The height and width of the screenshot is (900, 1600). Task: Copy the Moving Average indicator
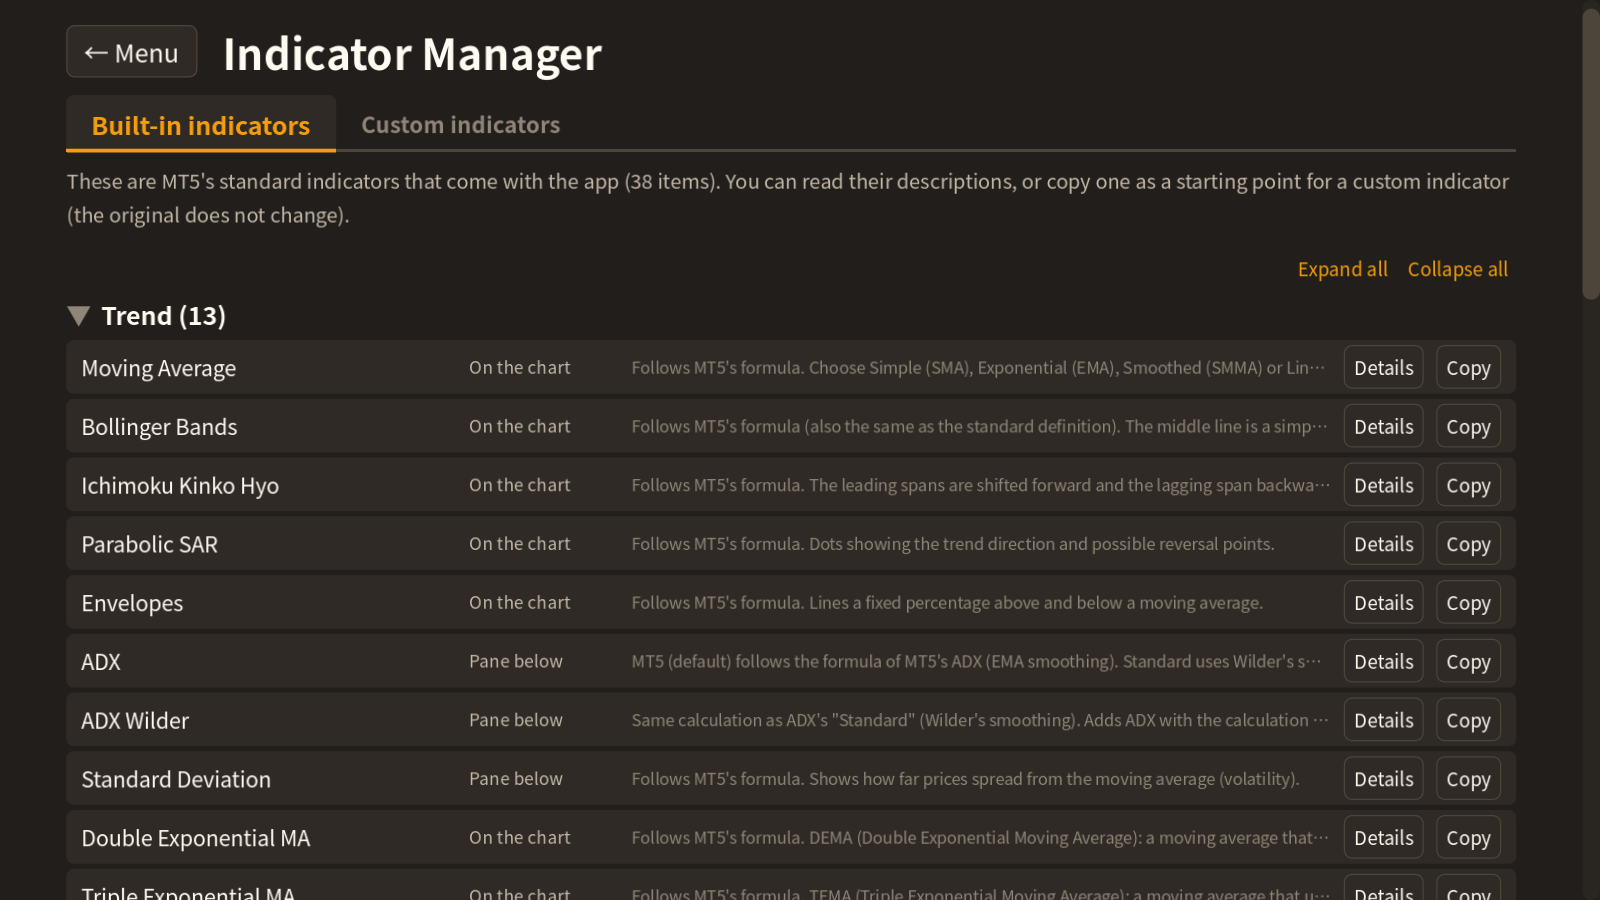1468,368
